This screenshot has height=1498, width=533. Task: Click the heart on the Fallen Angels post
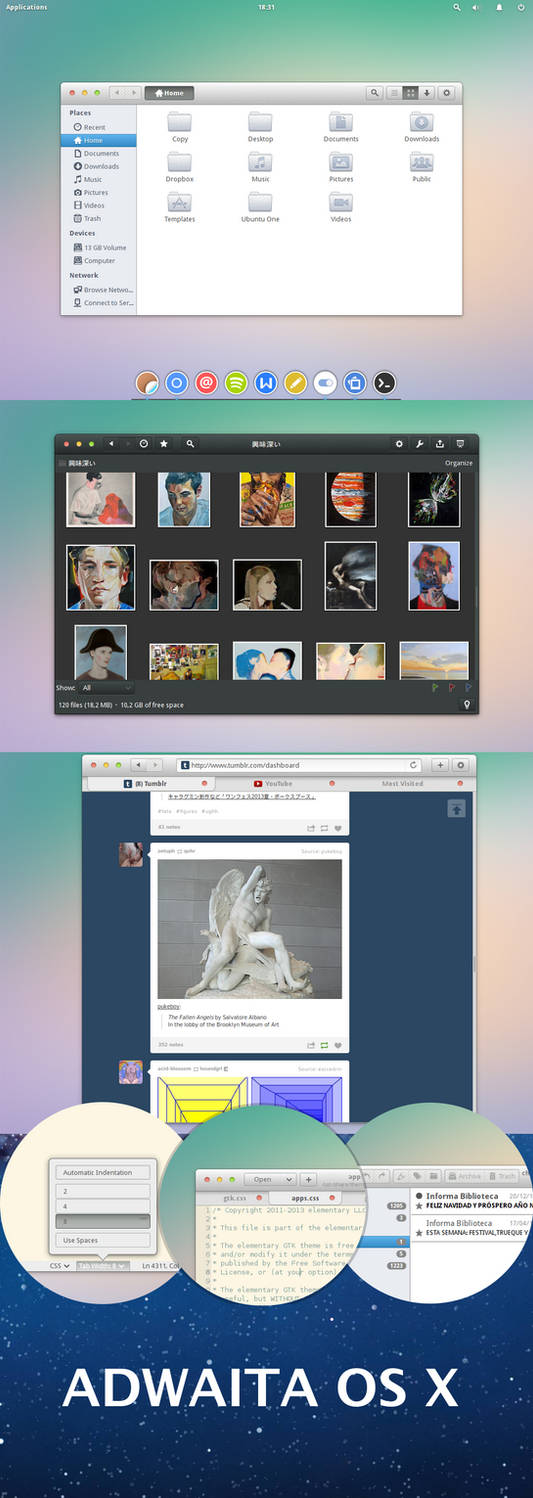pyautogui.click(x=338, y=1044)
